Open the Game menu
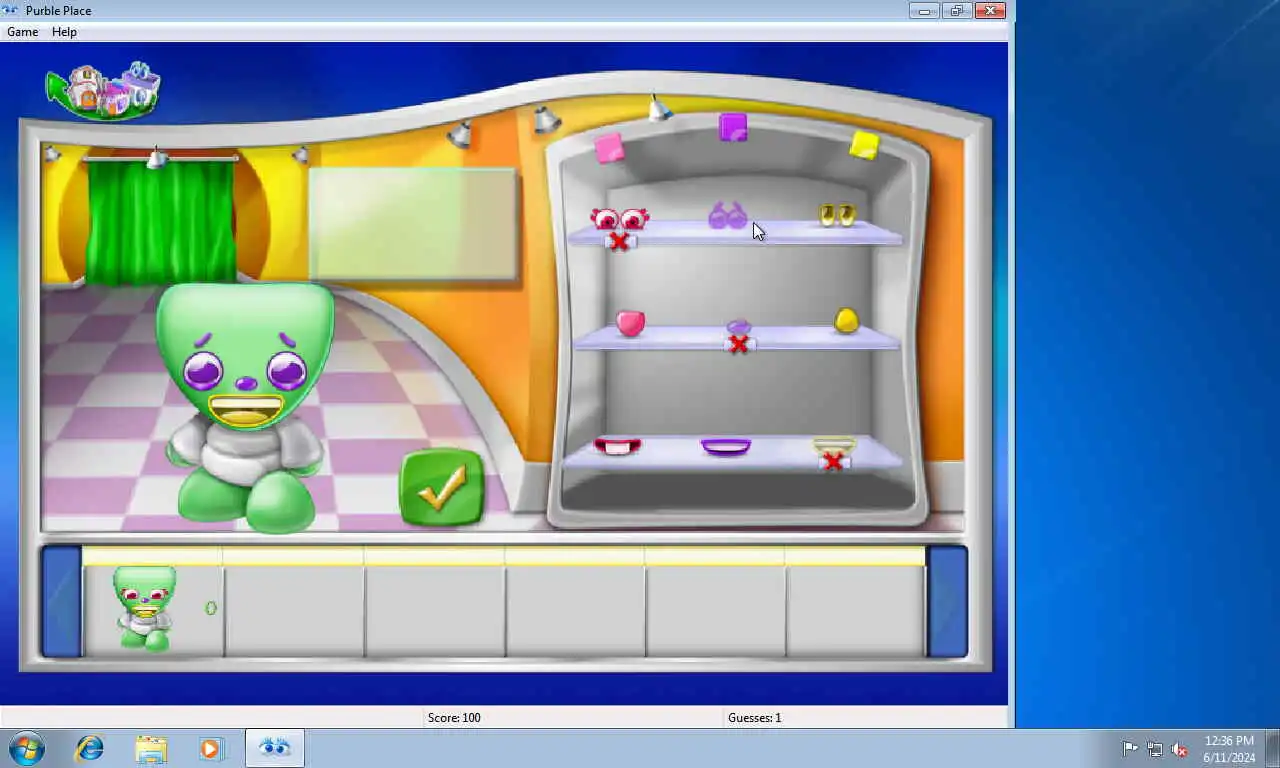This screenshot has height=768, width=1280. coord(22,32)
